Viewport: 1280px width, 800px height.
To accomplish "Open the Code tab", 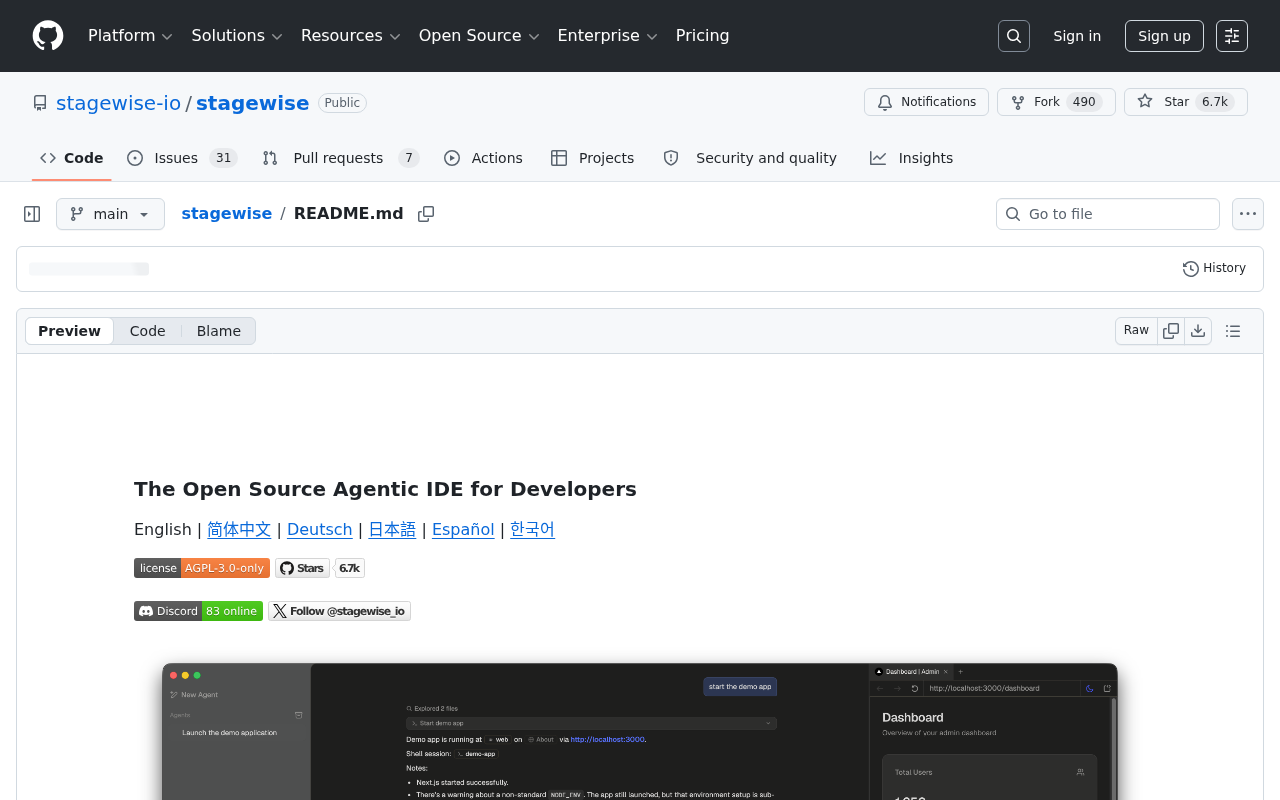I will pos(72,158).
